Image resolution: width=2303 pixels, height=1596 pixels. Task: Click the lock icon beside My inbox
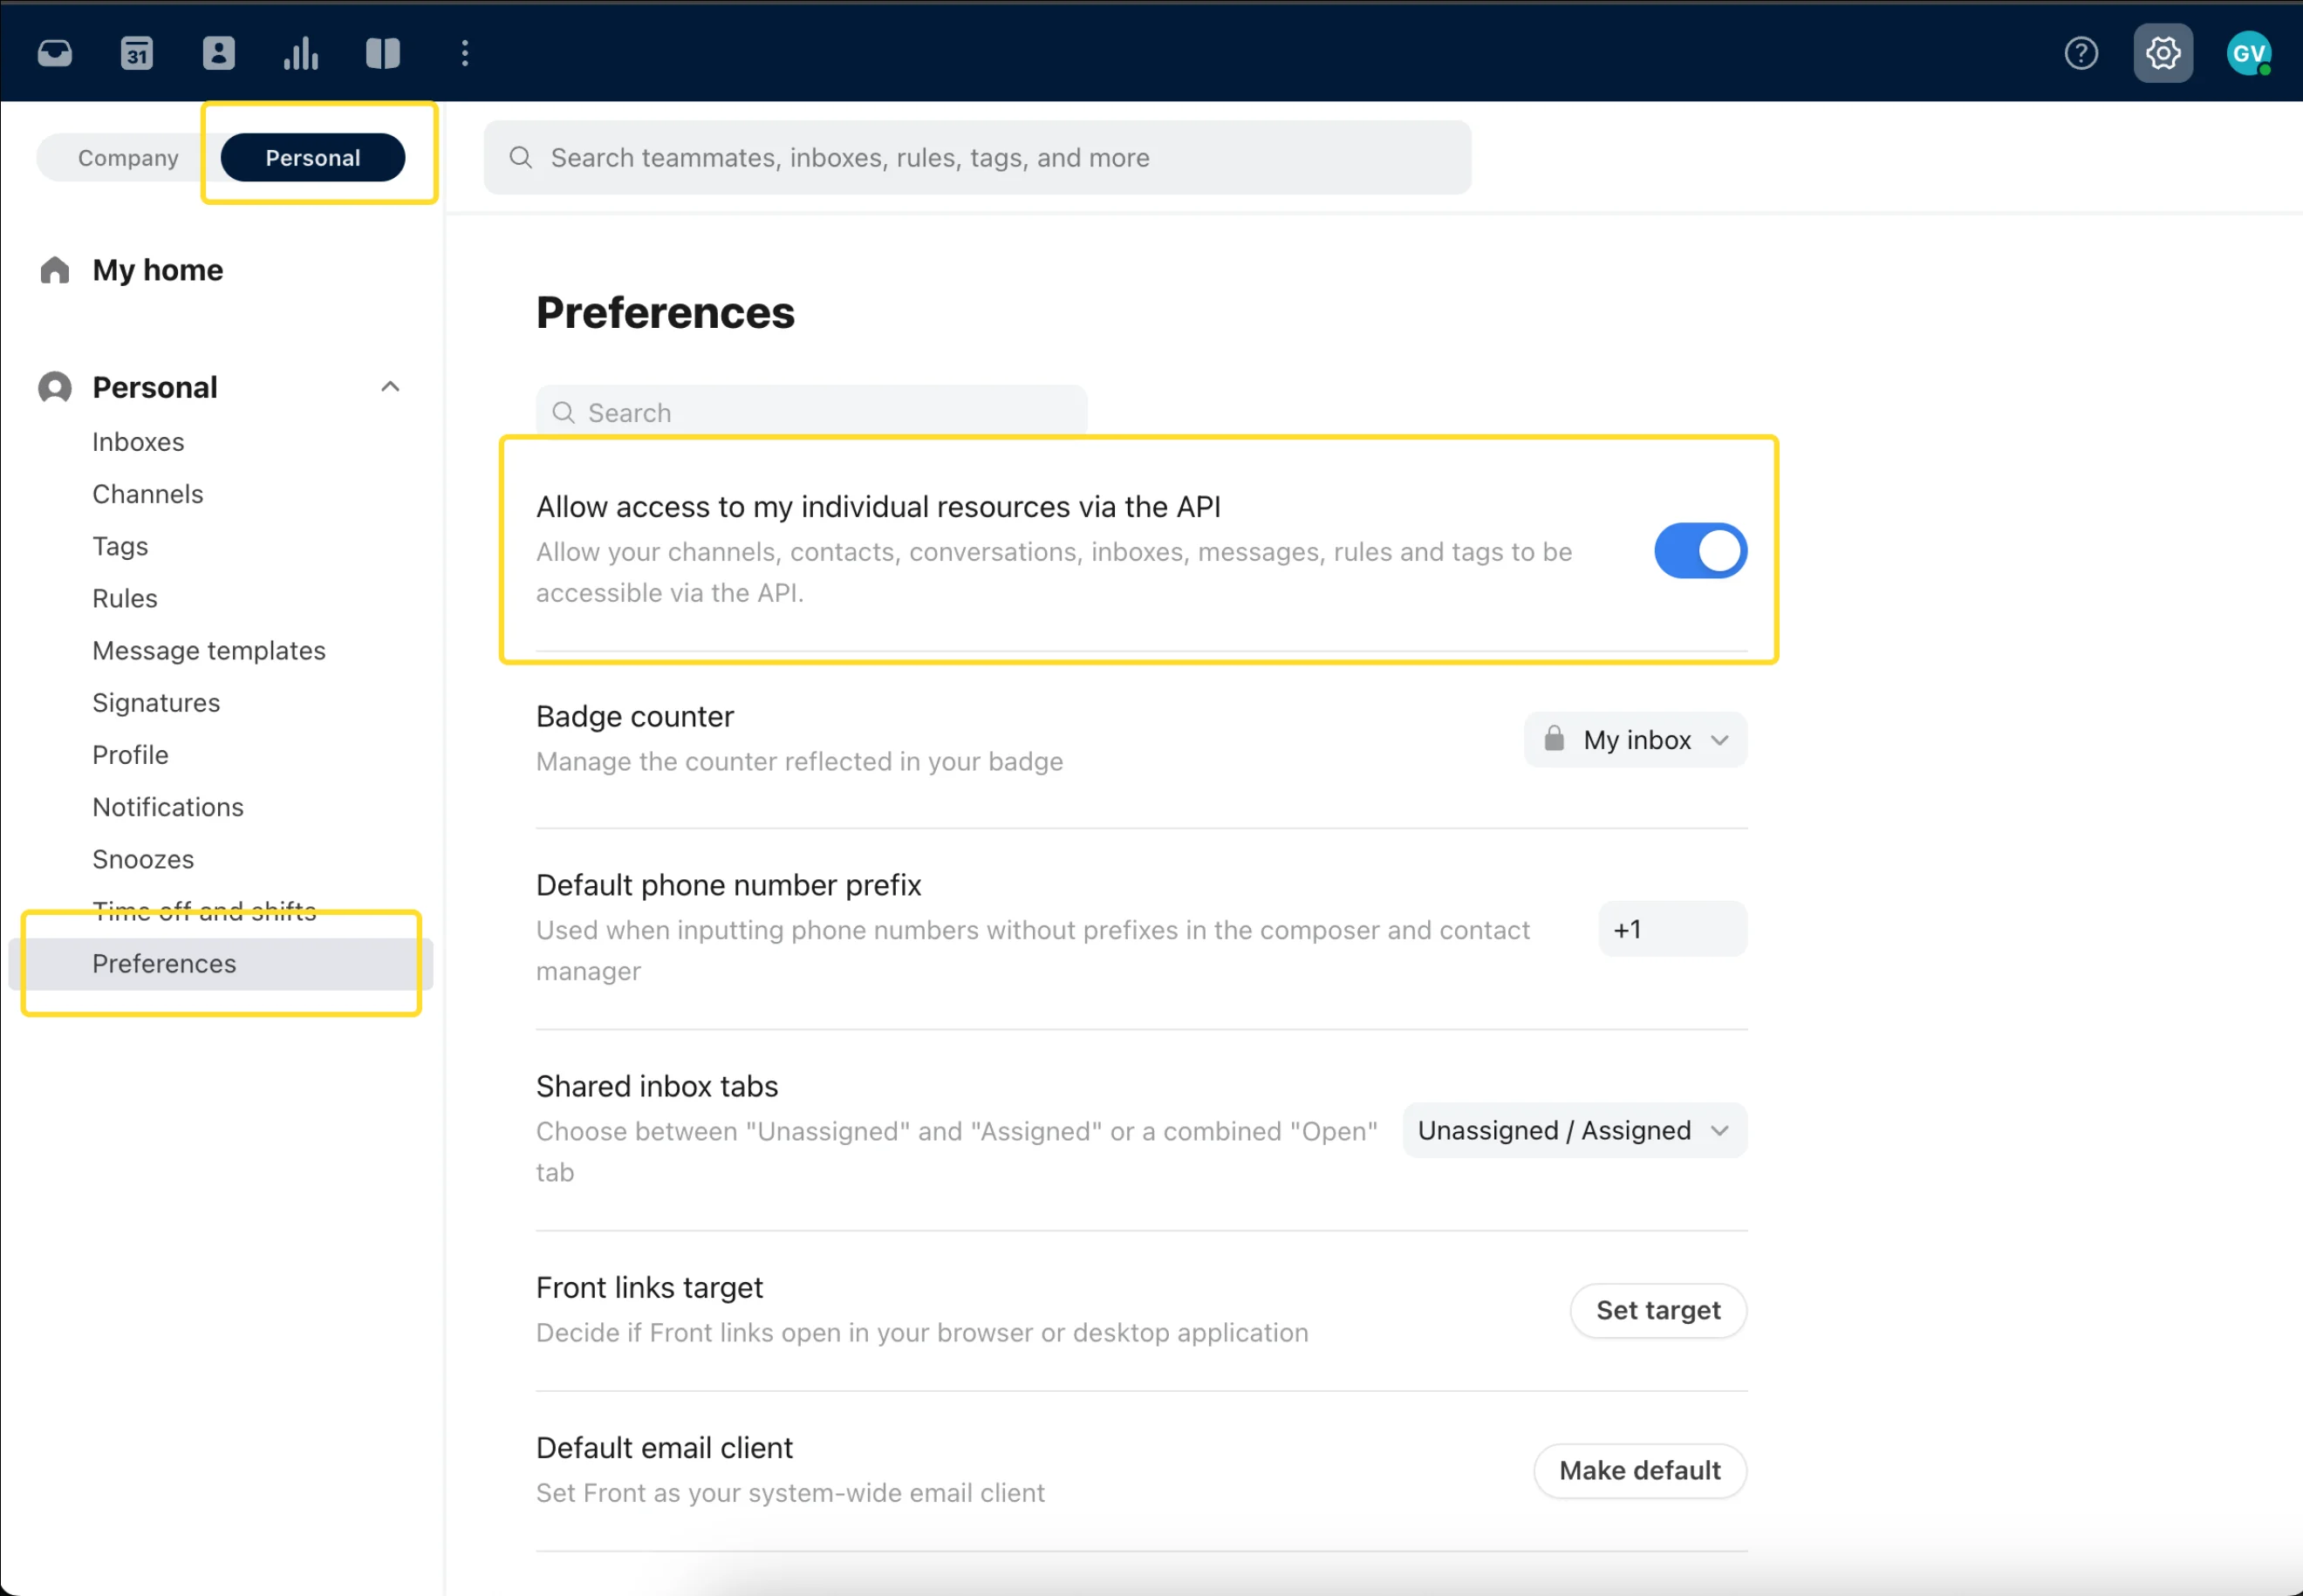pos(1554,738)
